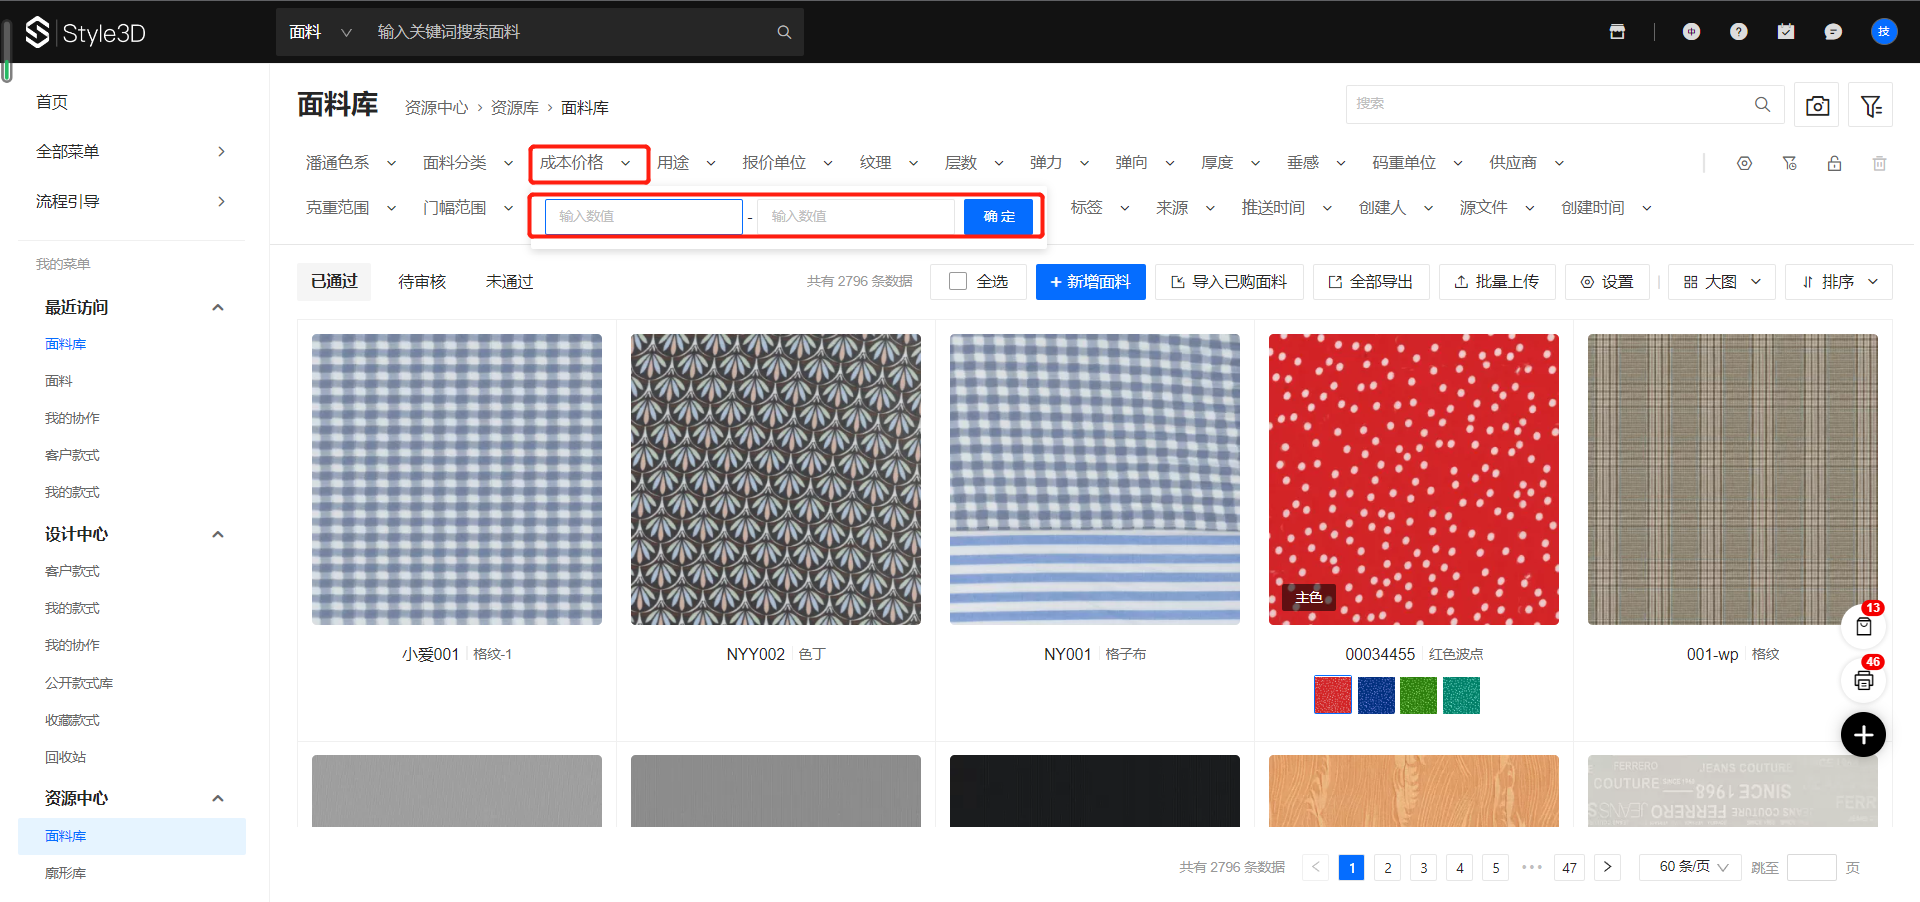Click the black floating plus button
1920x902 pixels.
1864,735
